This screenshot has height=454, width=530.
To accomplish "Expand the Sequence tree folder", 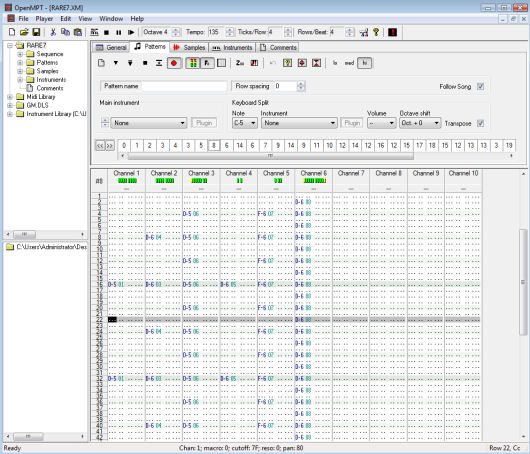I will 20,54.
